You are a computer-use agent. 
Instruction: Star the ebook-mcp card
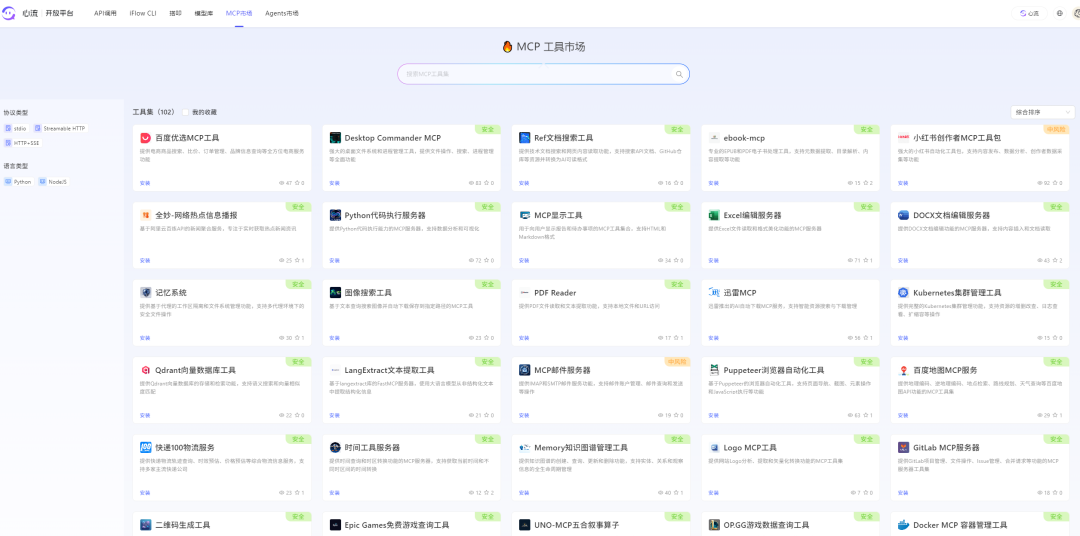(x=865, y=183)
